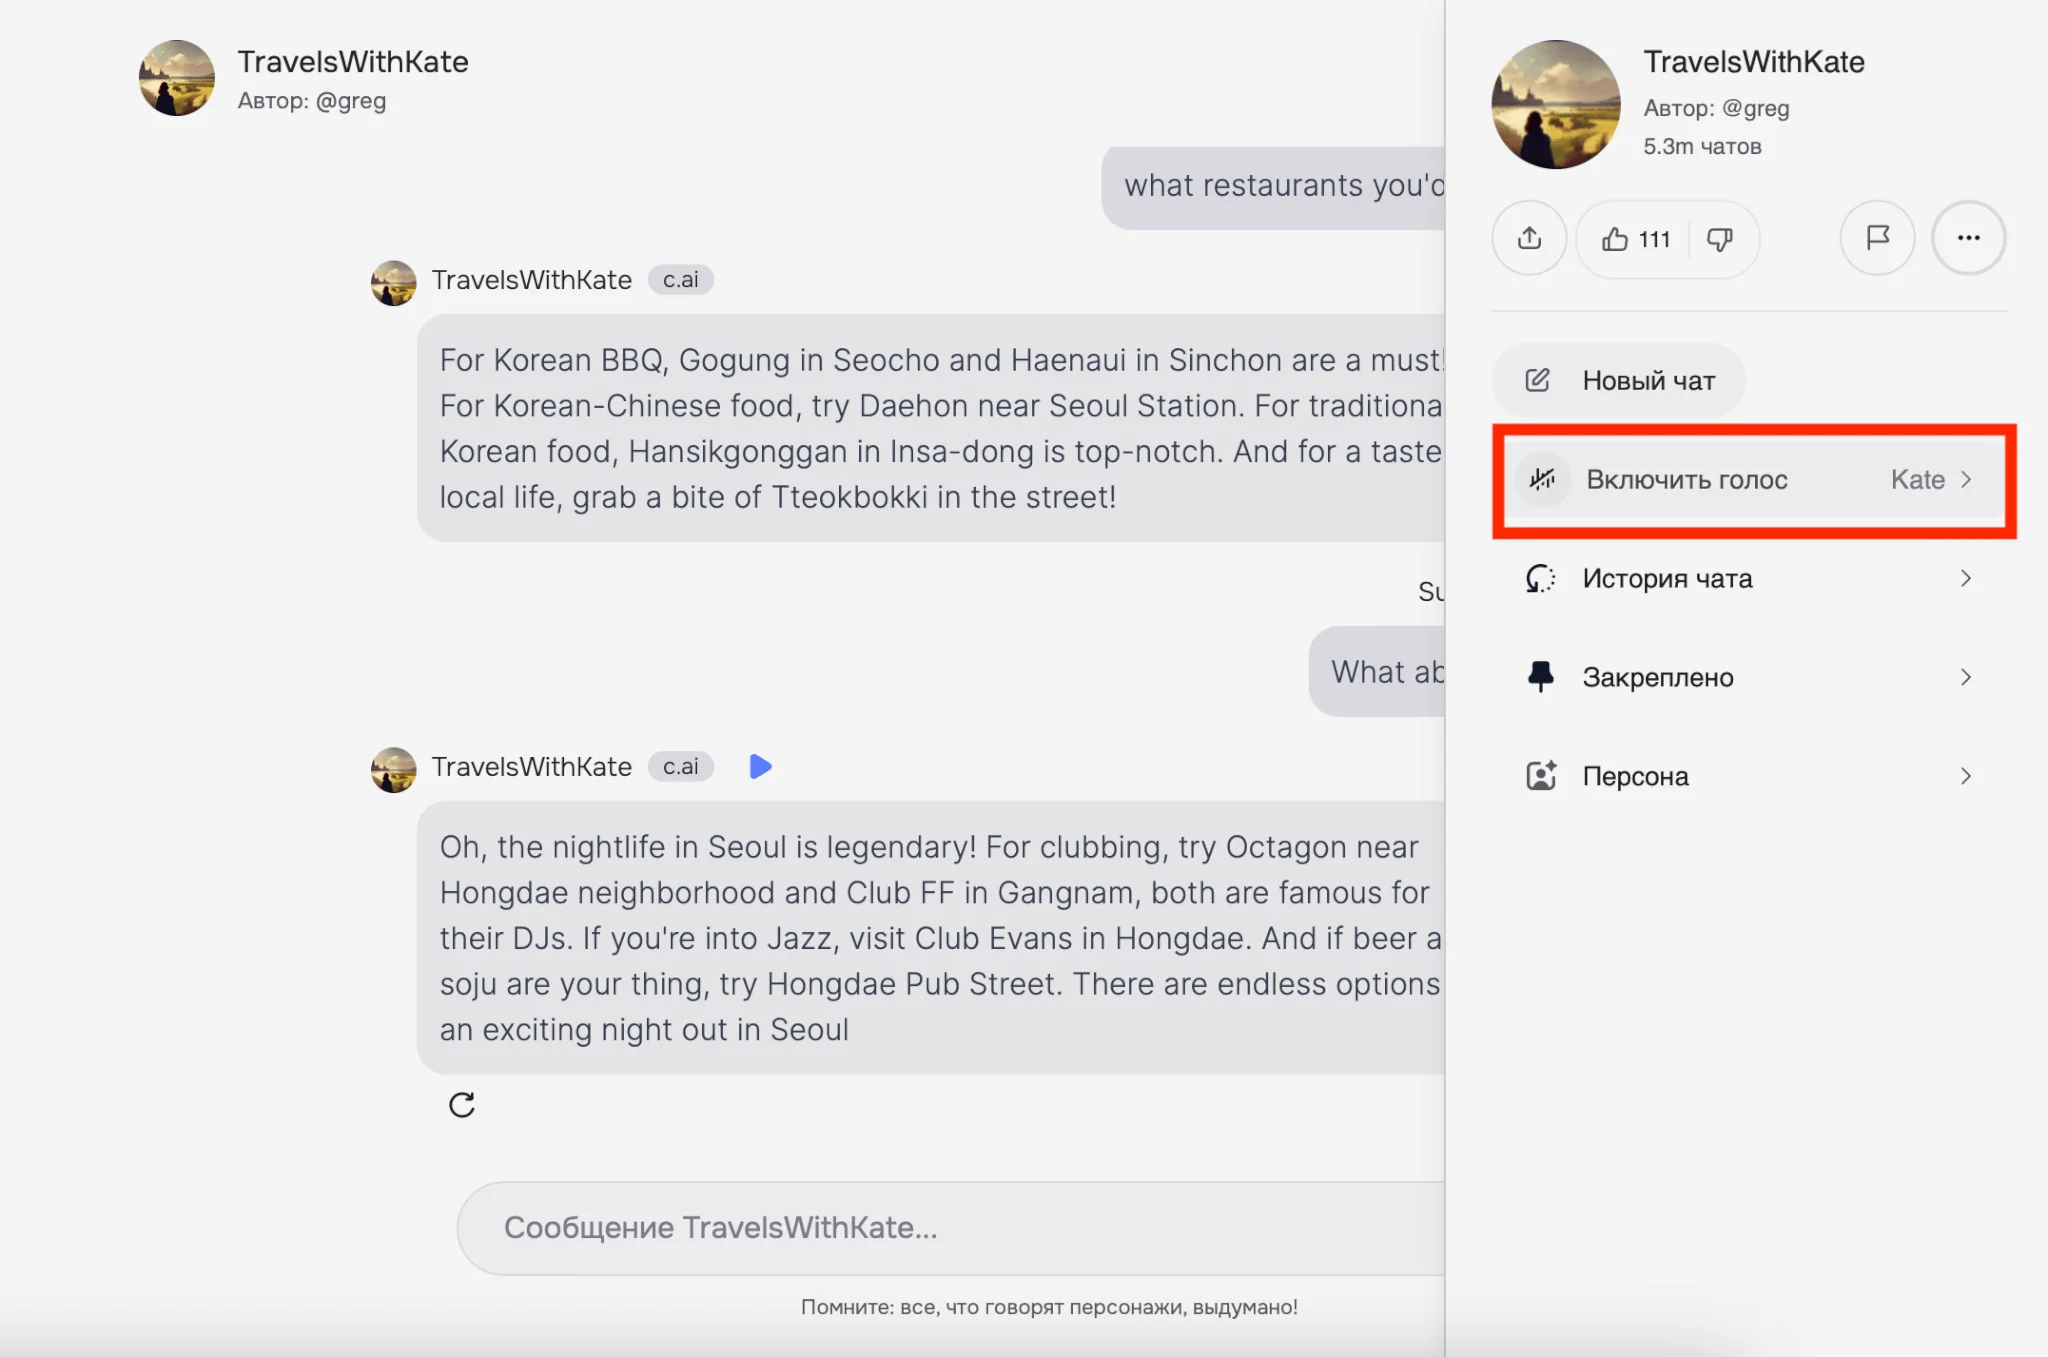Click the large TravelsWithKate sidebar avatar
This screenshot has height=1357, width=2048.
pos(1555,104)
